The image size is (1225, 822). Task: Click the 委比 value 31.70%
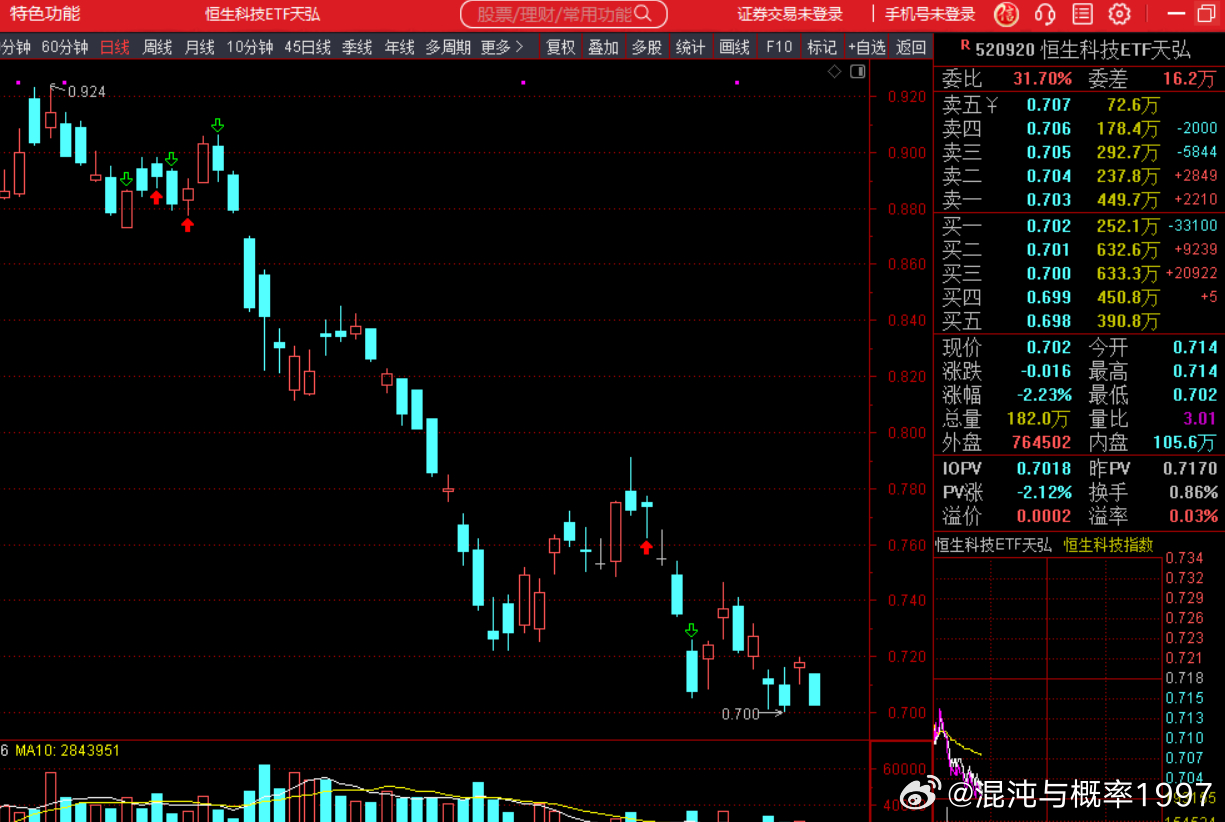point(1043,79)
